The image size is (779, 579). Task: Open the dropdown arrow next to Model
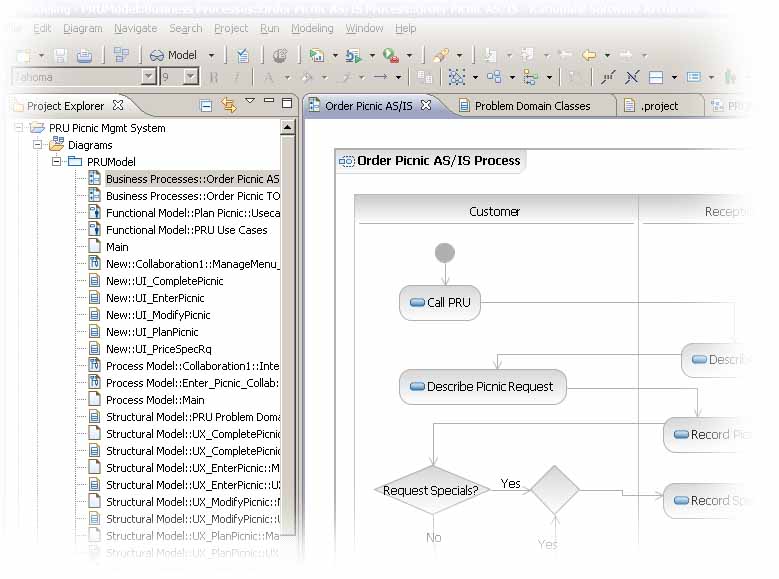coord(212,55)
